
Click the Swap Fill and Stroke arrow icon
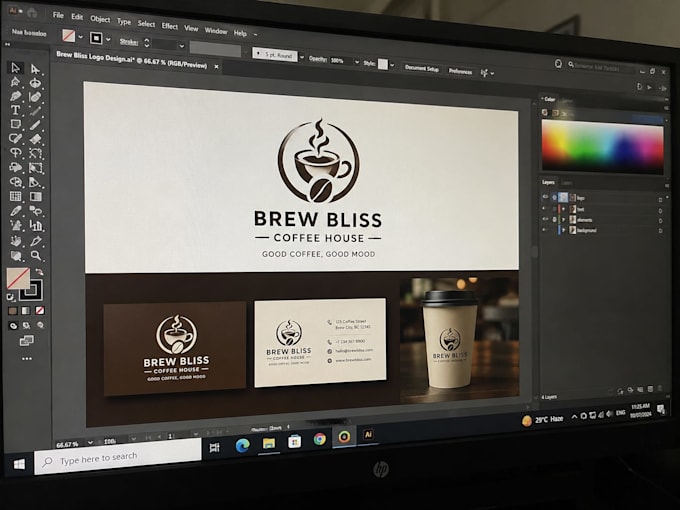click(39, 272)
